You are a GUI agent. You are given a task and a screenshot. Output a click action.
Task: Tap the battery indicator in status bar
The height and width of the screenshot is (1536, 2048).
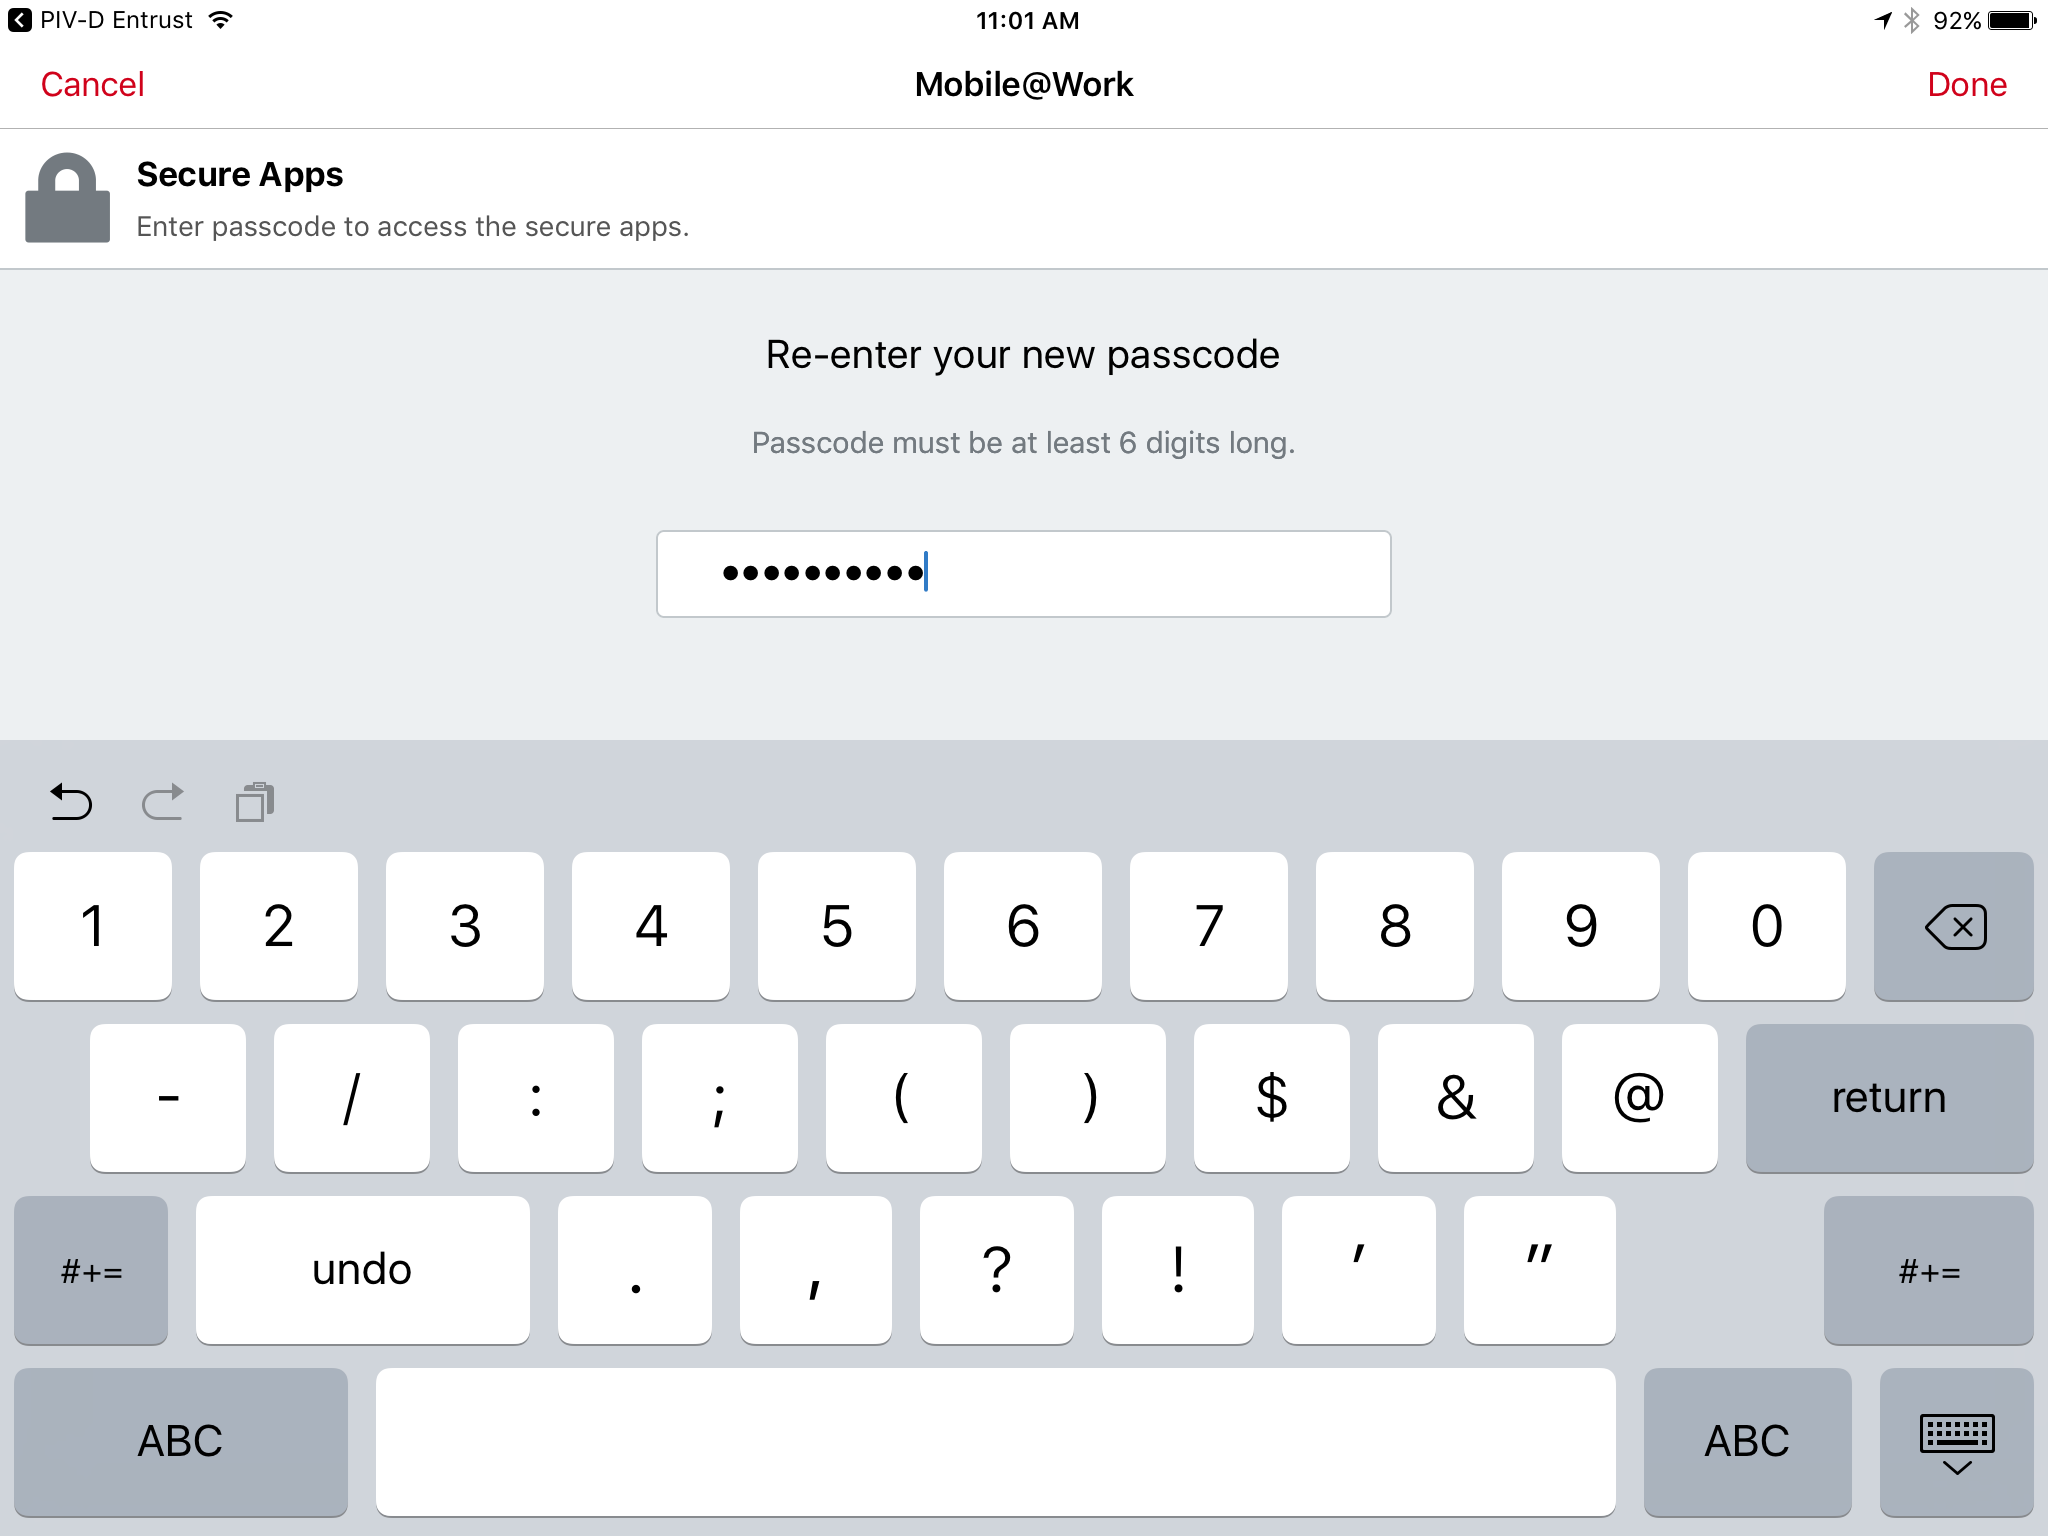(x=2013, y=21)
